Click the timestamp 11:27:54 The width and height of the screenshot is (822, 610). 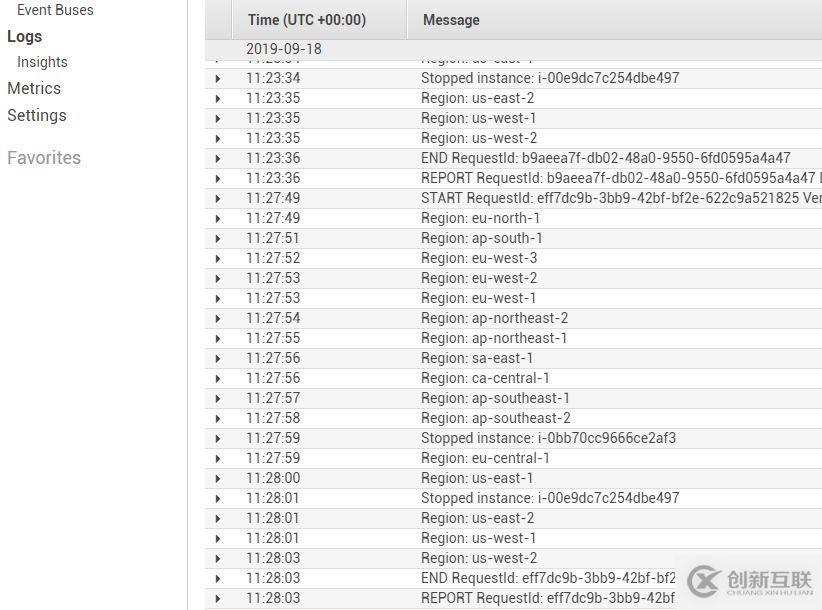pyautogui.click(x=273, y=318)
